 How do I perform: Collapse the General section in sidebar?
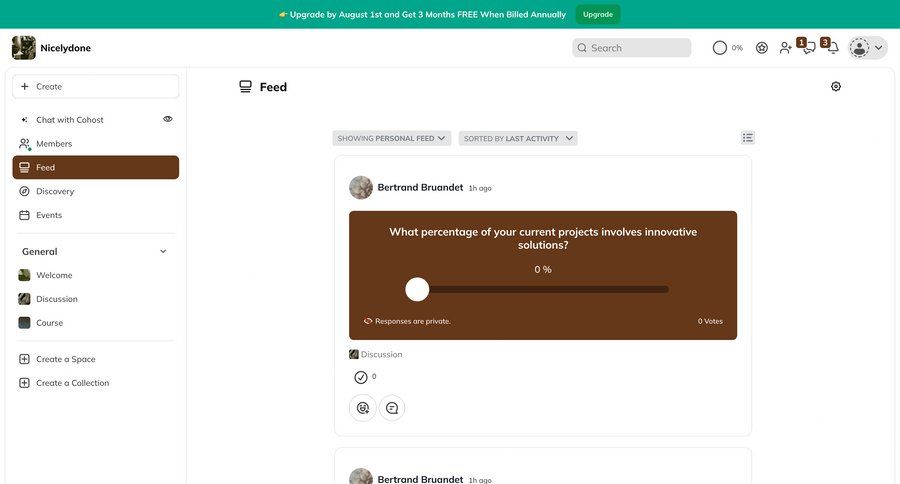[x=163, y=252]
